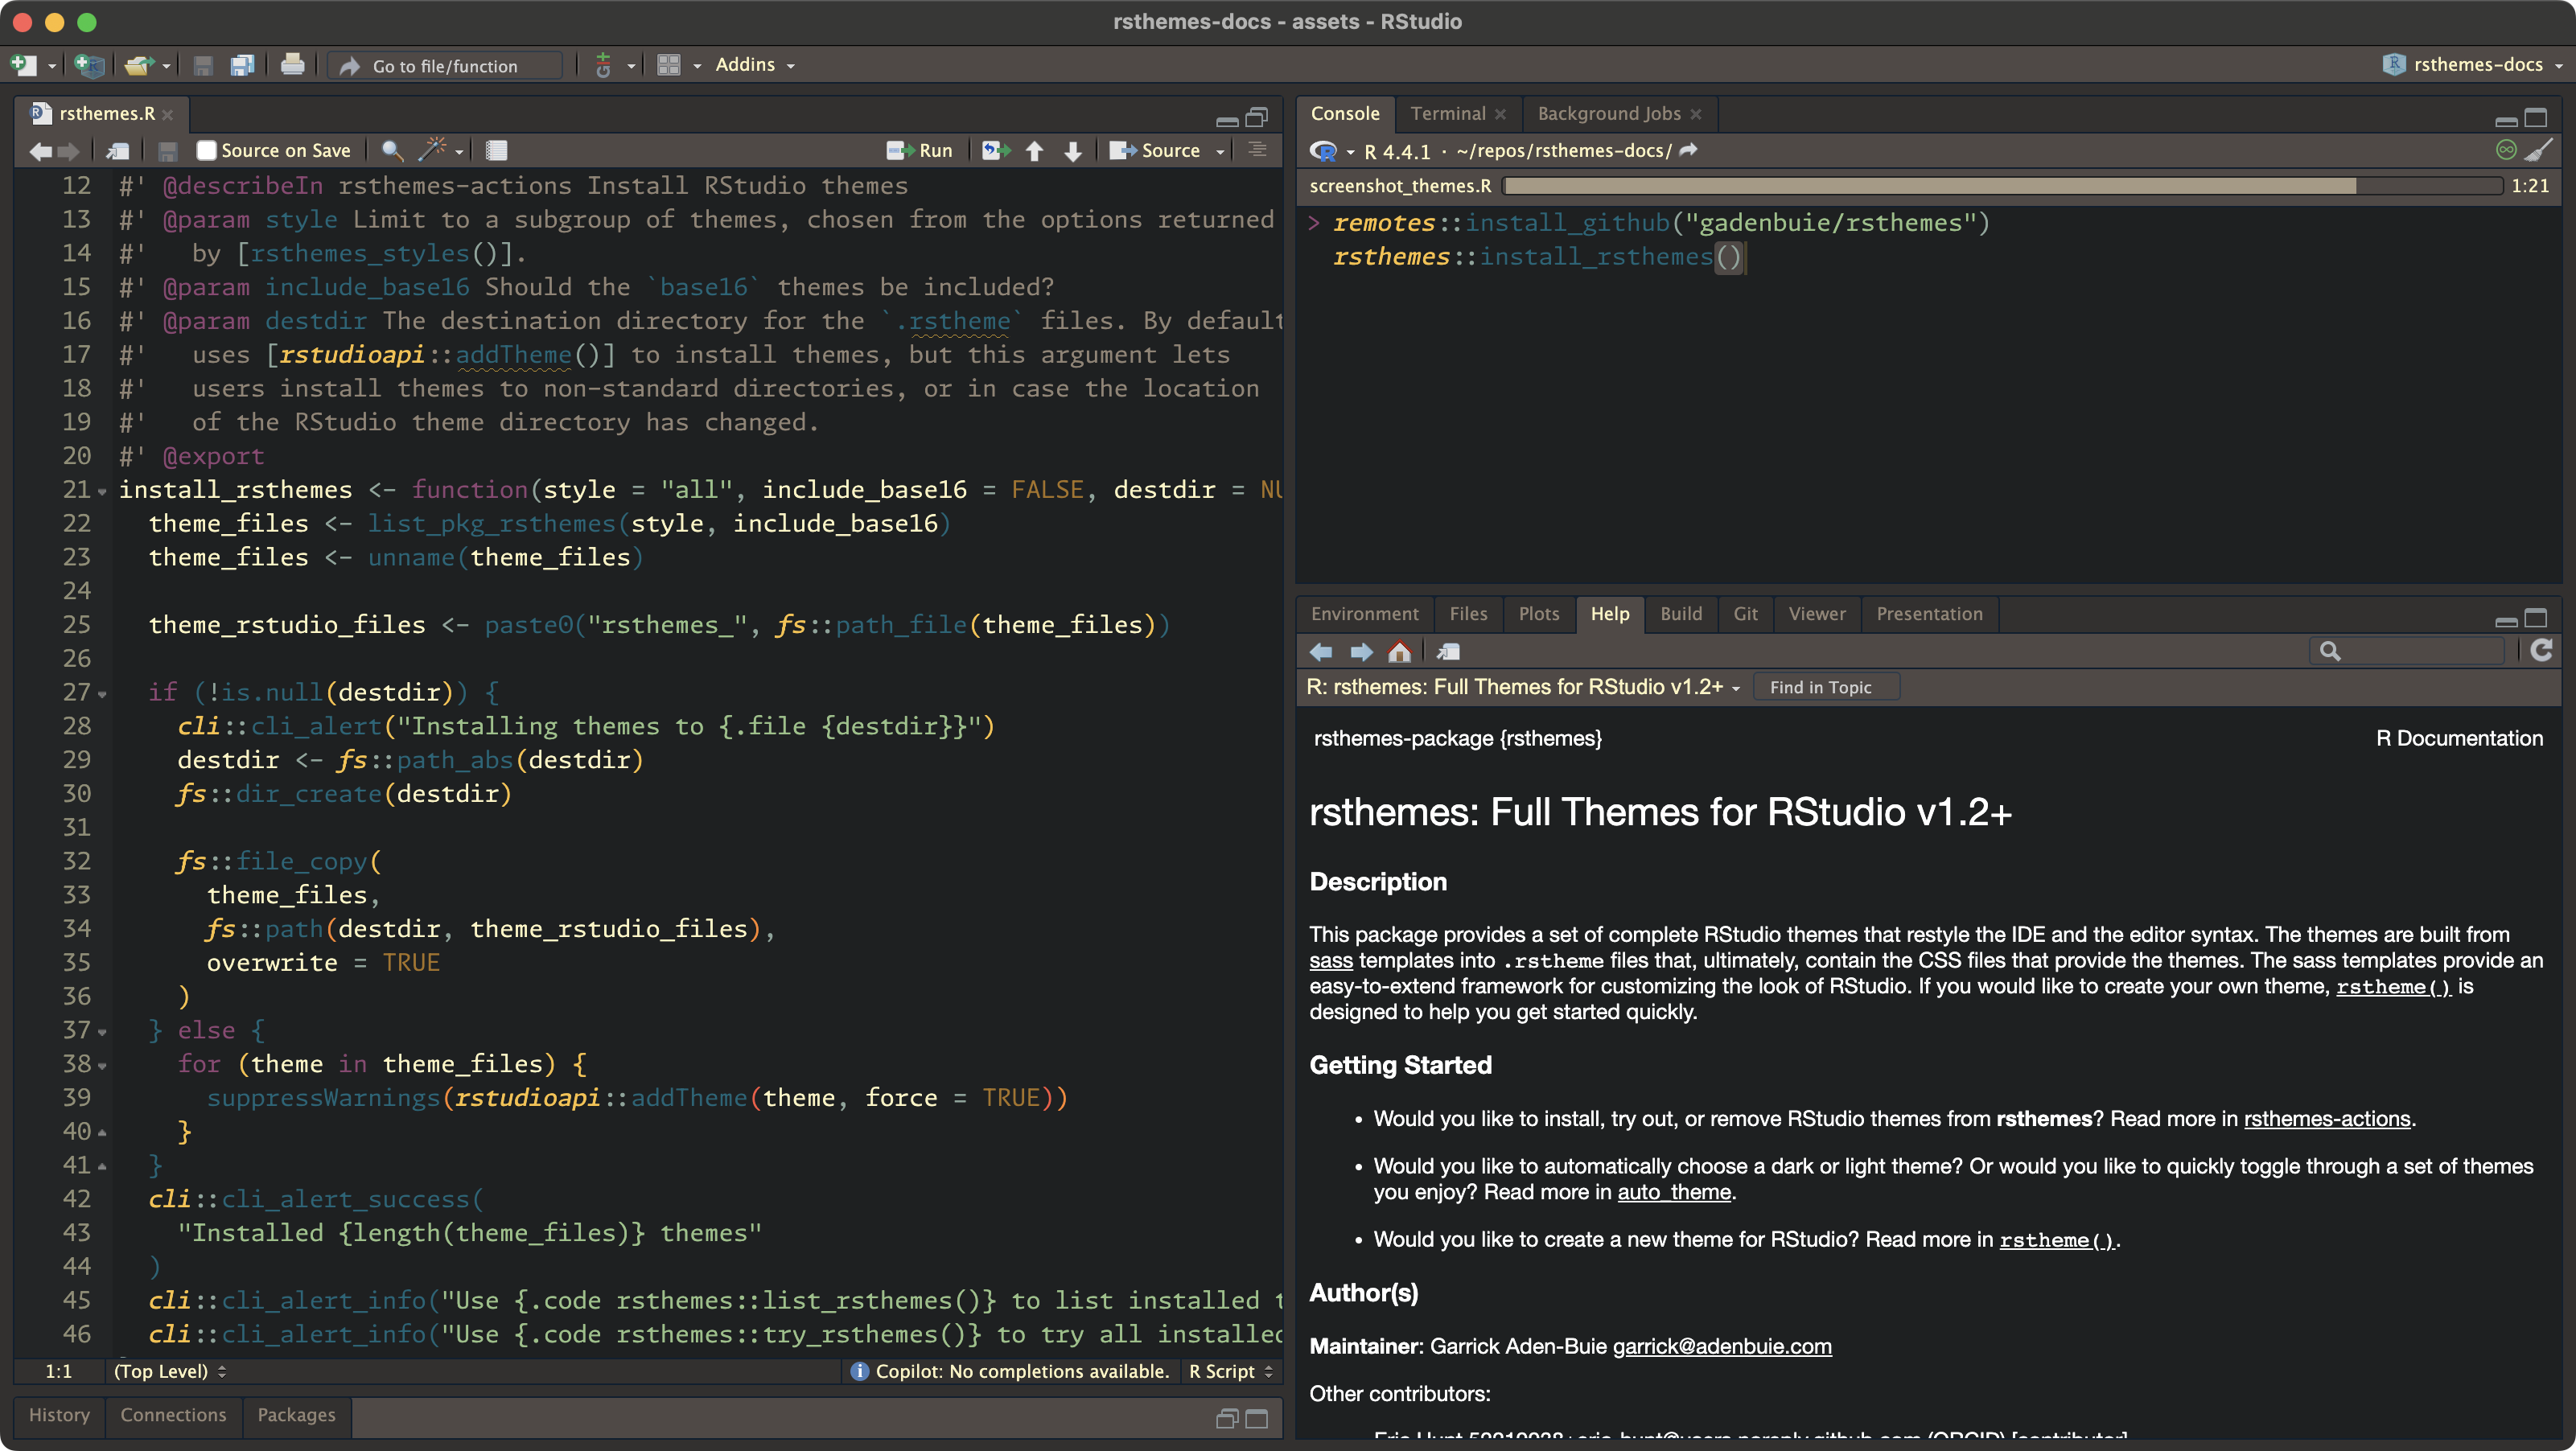This screenshot has height=1451, width=2576.
Task: Click the Compile Report notebook icon
Action: click(496, 151)
